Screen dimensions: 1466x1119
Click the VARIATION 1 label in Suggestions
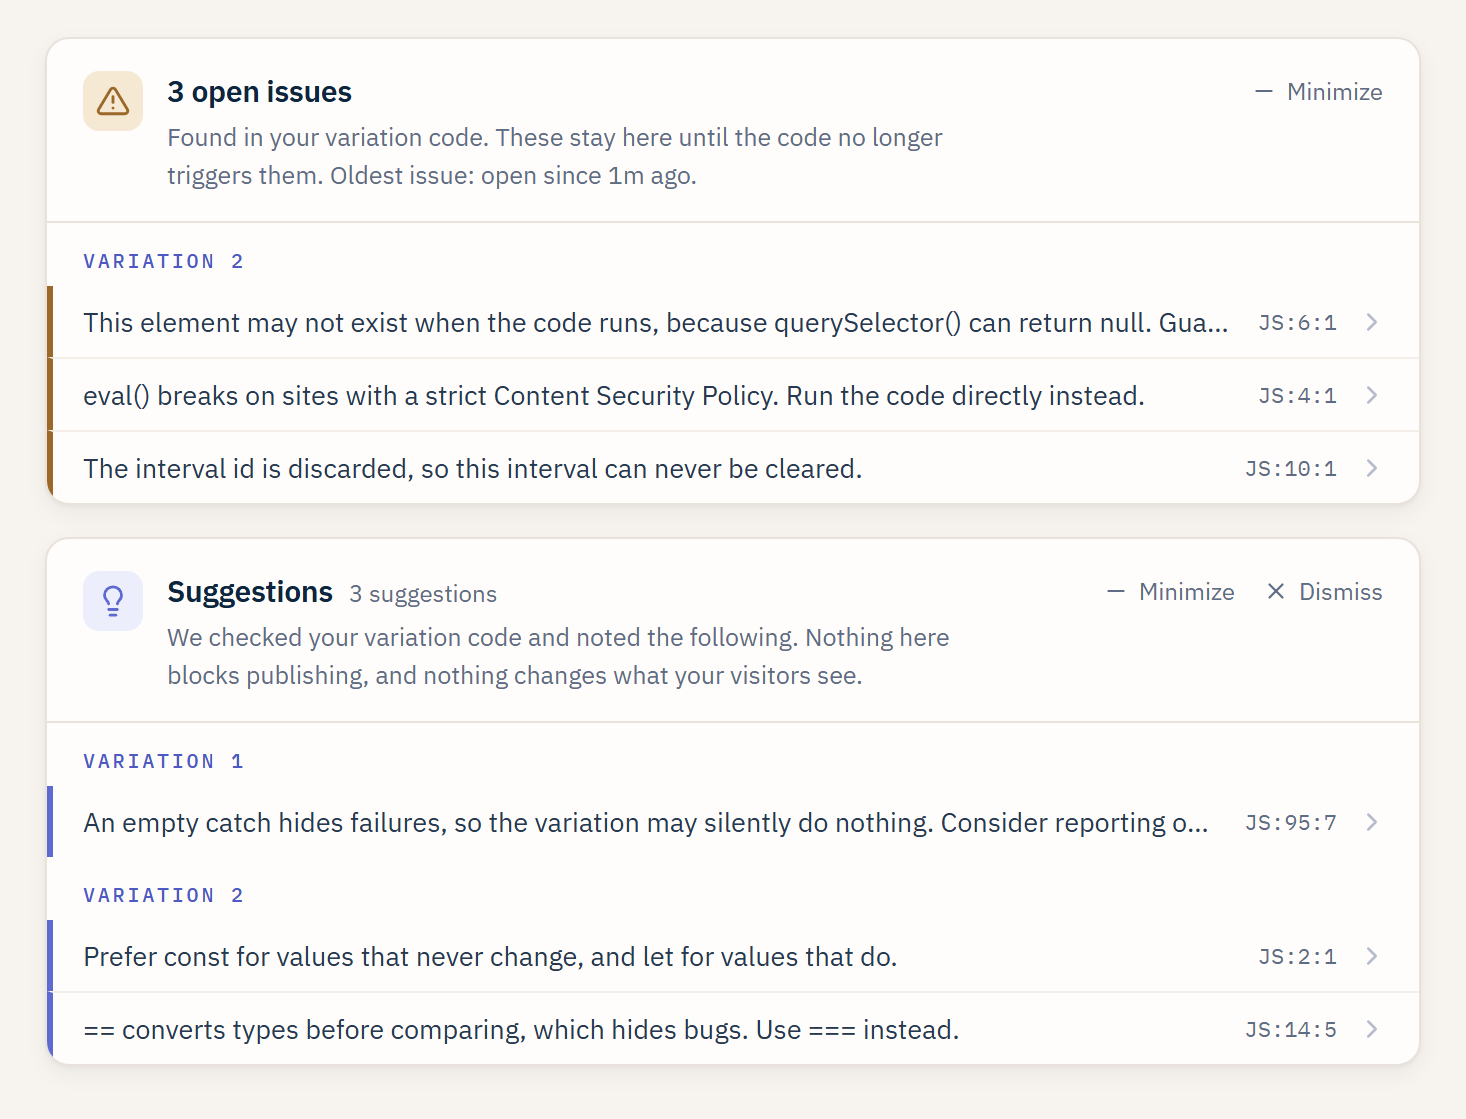click(164, 761)
